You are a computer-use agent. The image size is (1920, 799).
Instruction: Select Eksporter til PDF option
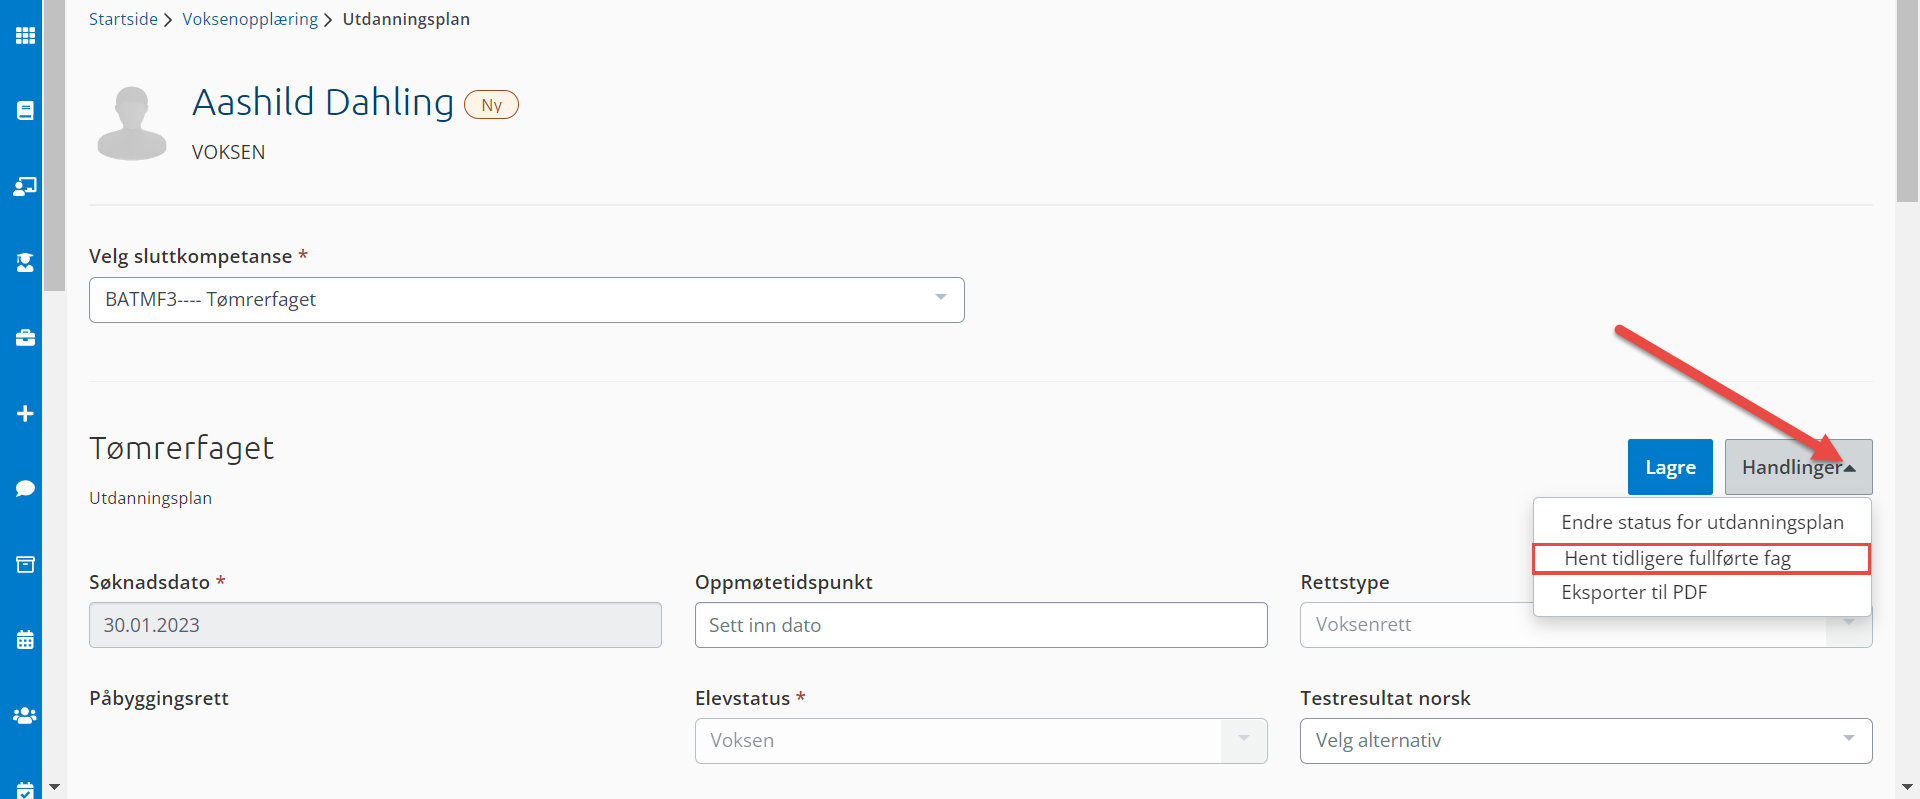tap(1702, 592)
